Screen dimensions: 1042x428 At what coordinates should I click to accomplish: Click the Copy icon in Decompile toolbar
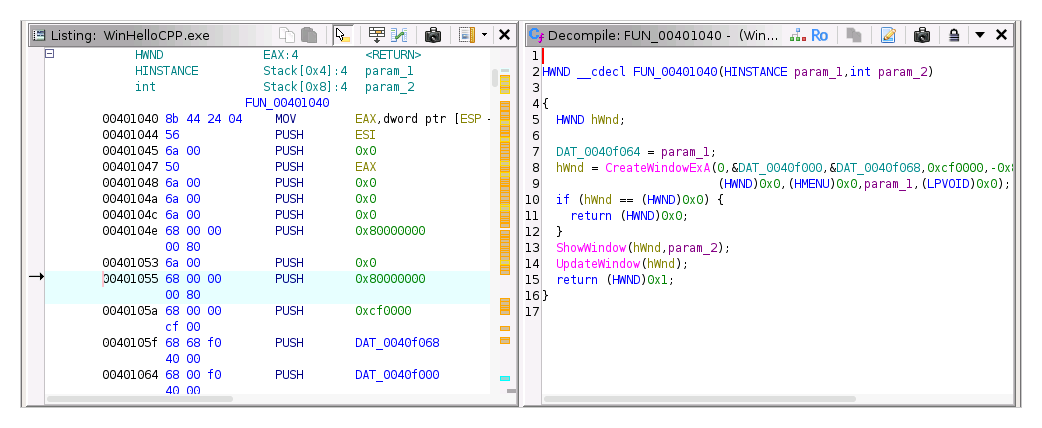pyautogui.click(x=854, y=35)
